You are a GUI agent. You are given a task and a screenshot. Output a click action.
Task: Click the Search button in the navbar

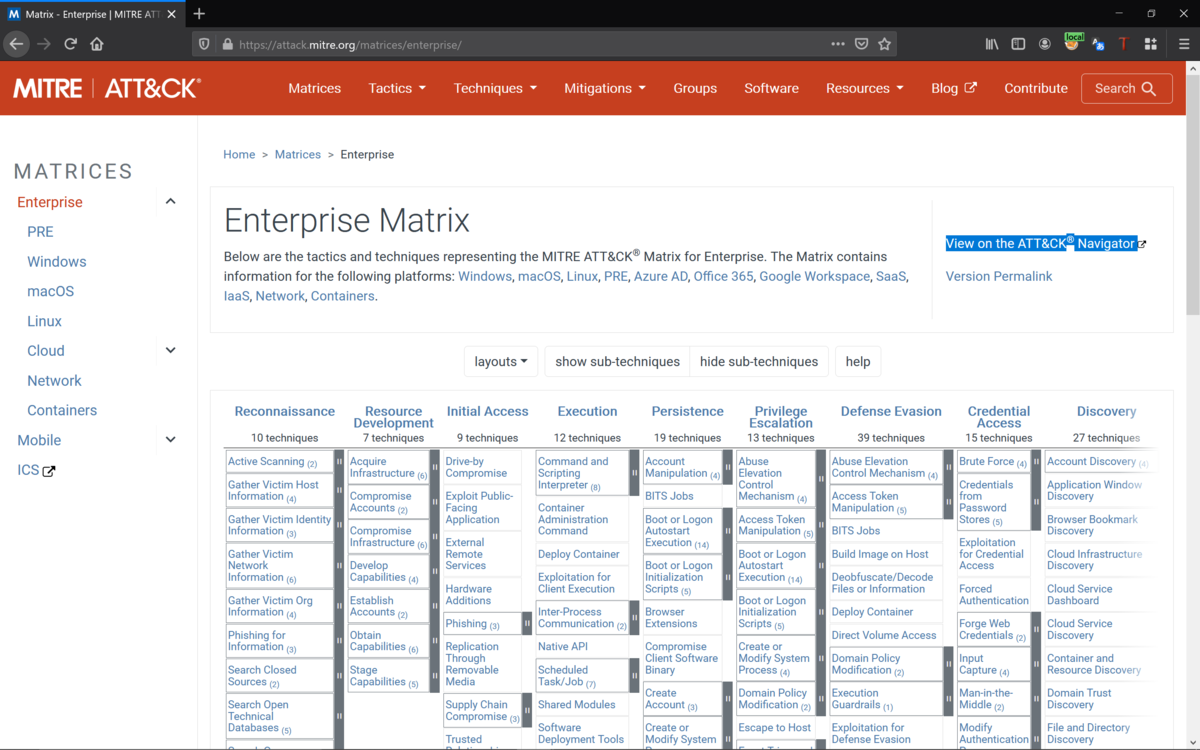pyautogui.click(x=1126, y=88)
